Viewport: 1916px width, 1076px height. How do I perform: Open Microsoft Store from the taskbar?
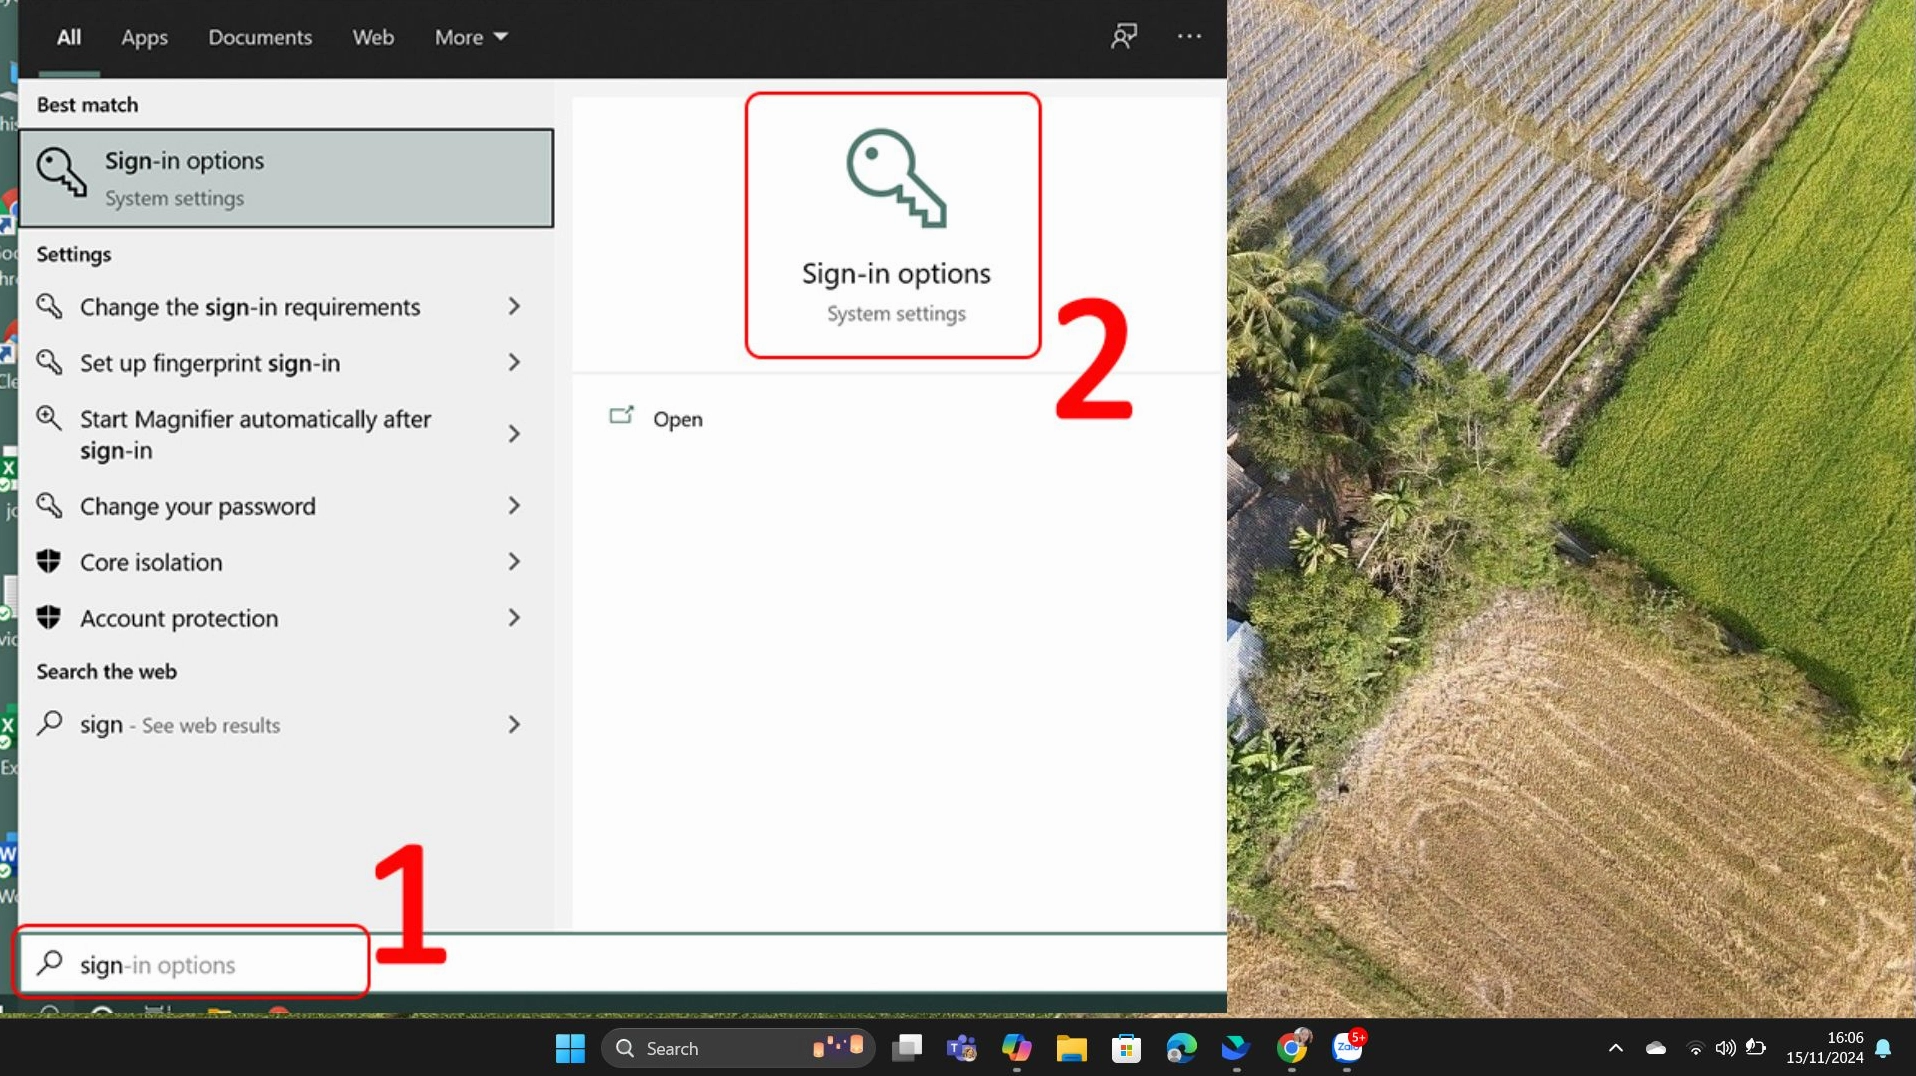pos(1125,1048)
